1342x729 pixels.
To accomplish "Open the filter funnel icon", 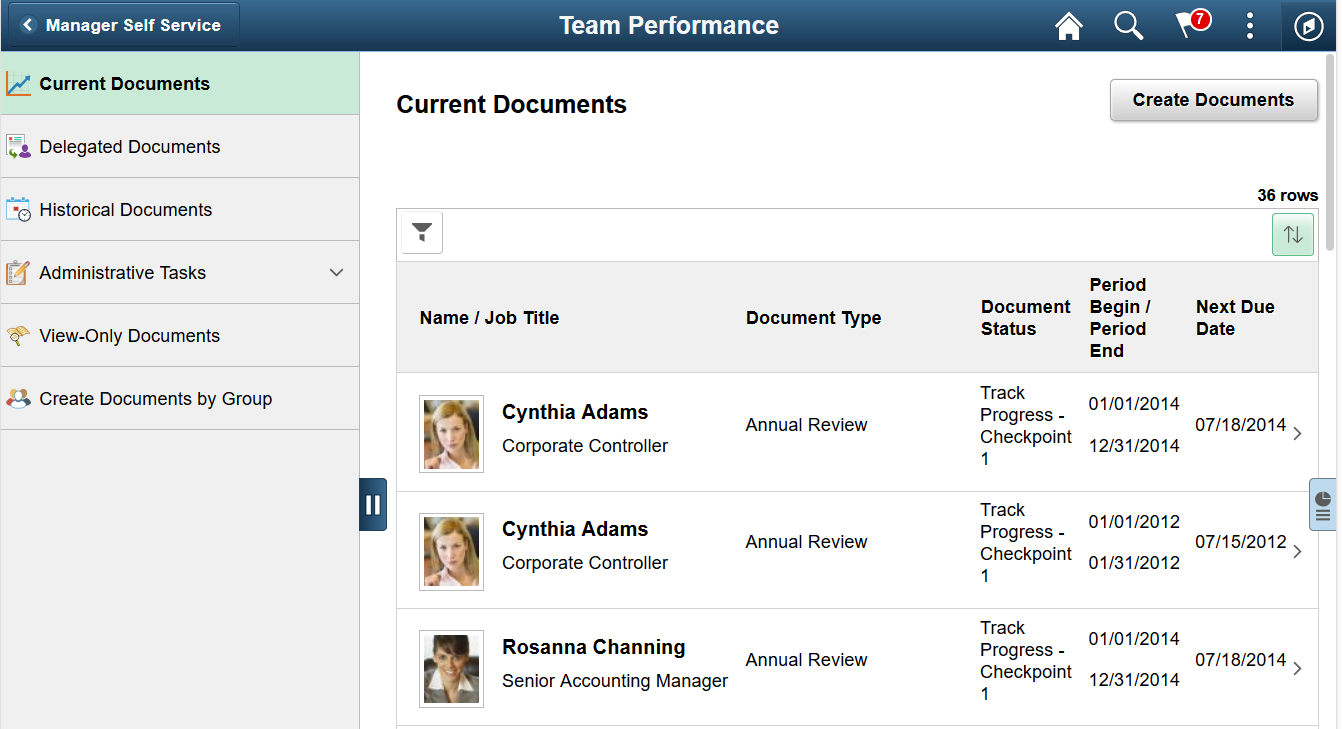I will pos(422,233).
